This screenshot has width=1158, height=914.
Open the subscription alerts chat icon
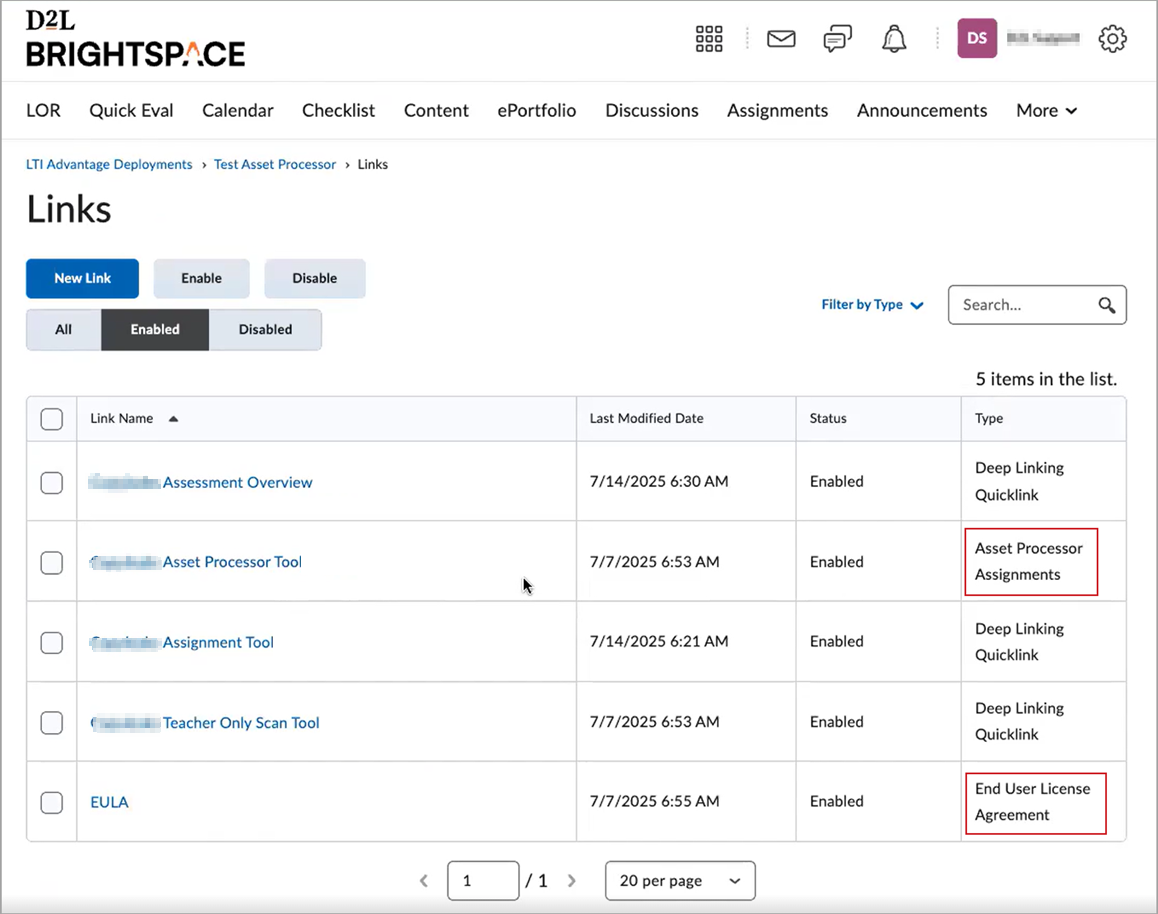click(837, 38)
